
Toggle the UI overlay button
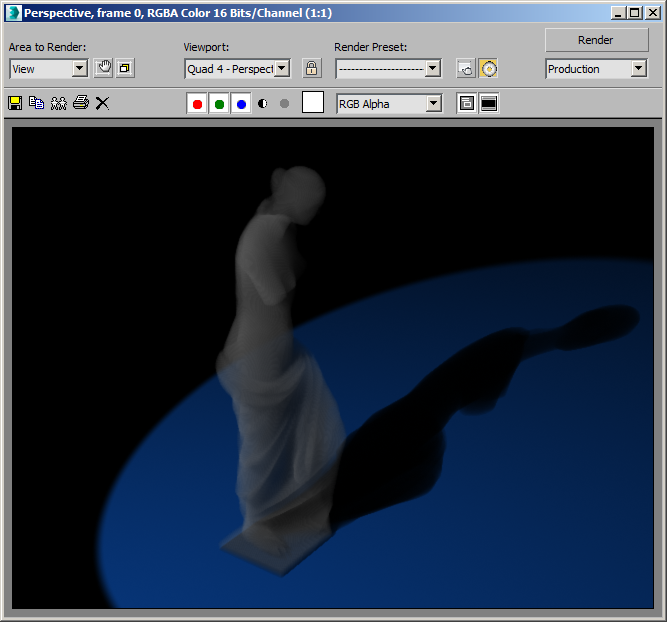click(x=467, y=103)
